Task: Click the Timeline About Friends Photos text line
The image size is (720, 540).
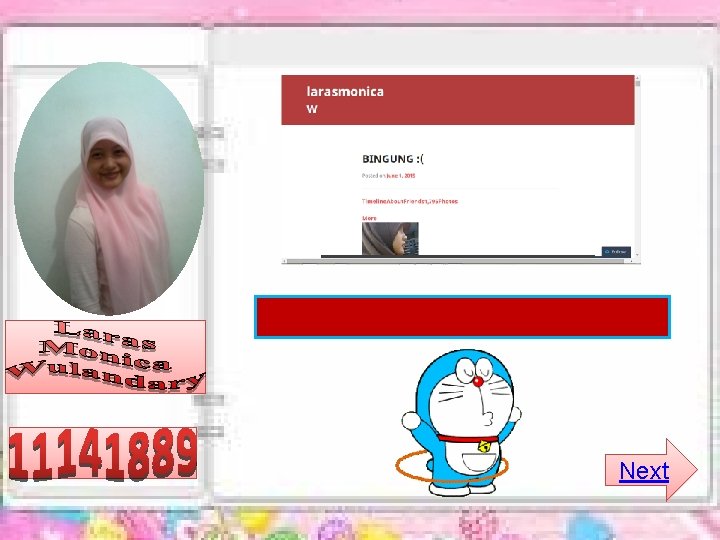Action: [x=410, y=201]
